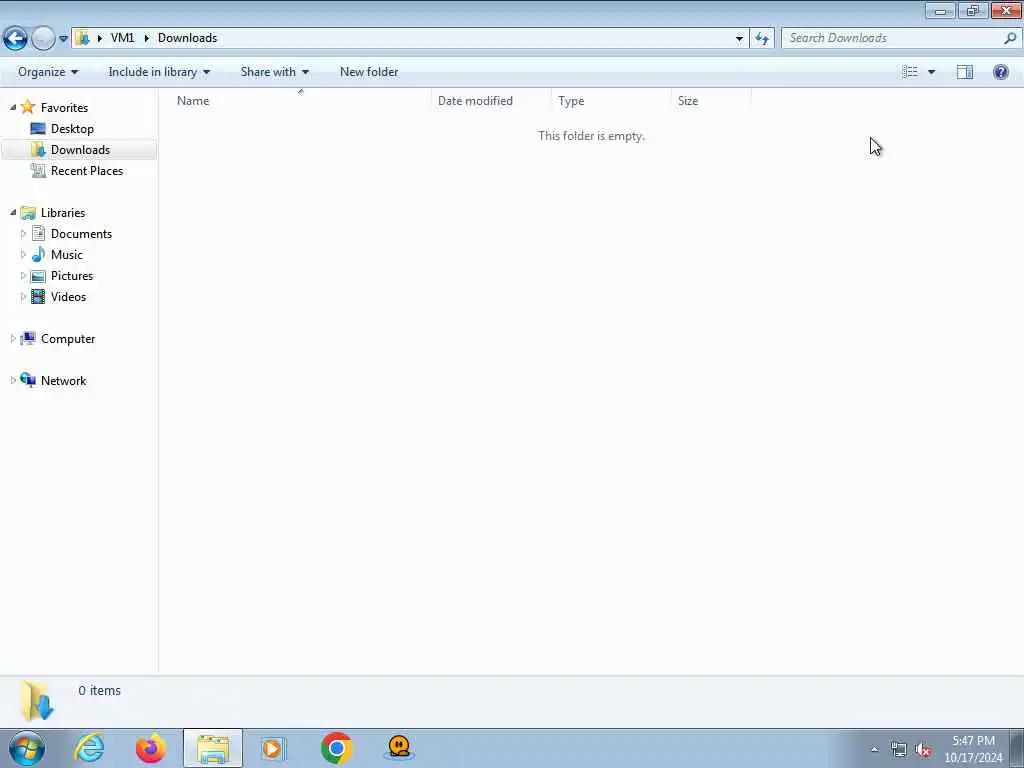Show hidden system tray icons

coord(874,750)
